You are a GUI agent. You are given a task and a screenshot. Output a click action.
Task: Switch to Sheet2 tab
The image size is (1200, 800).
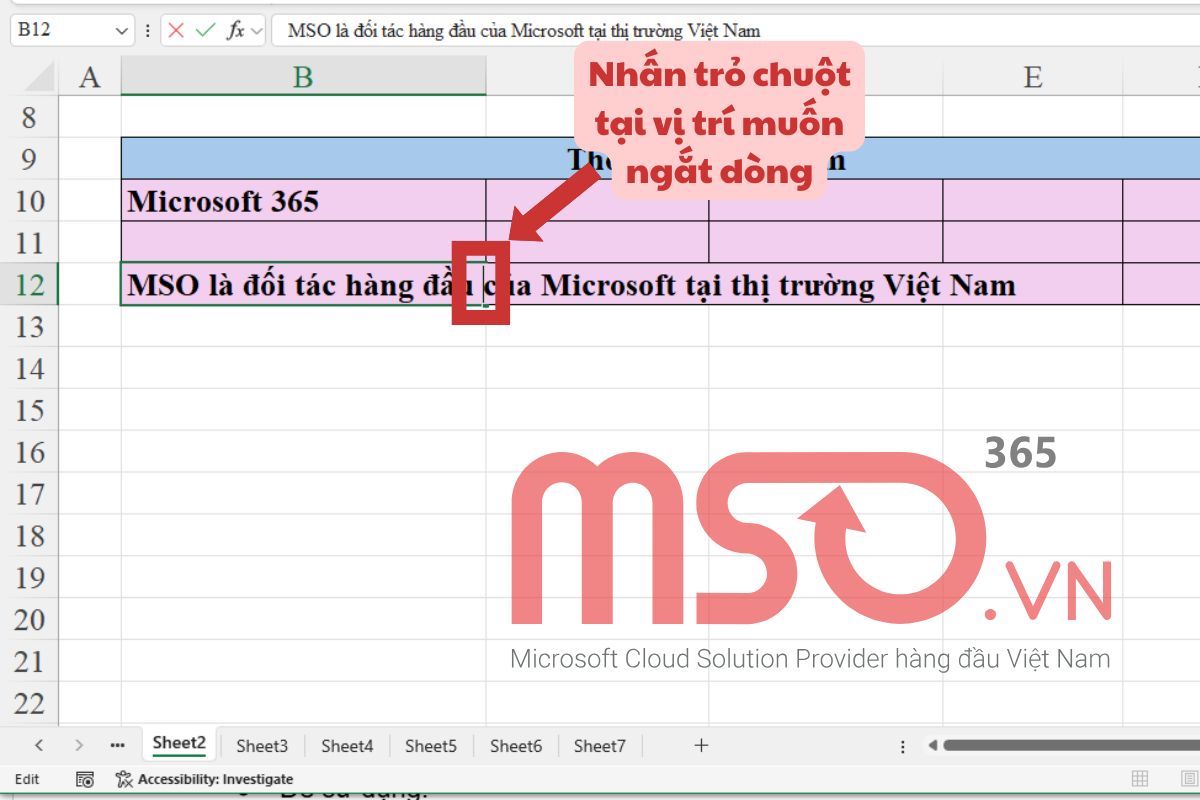click(179, 743)
